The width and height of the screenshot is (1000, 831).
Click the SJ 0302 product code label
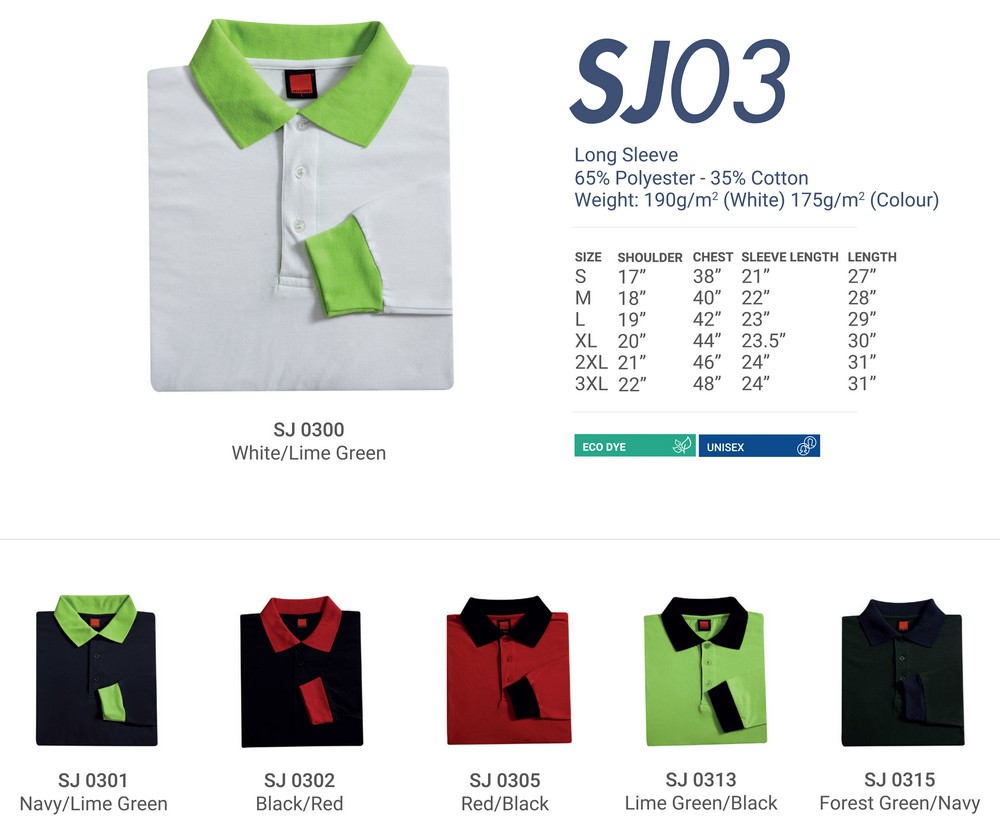pos(299,780)
